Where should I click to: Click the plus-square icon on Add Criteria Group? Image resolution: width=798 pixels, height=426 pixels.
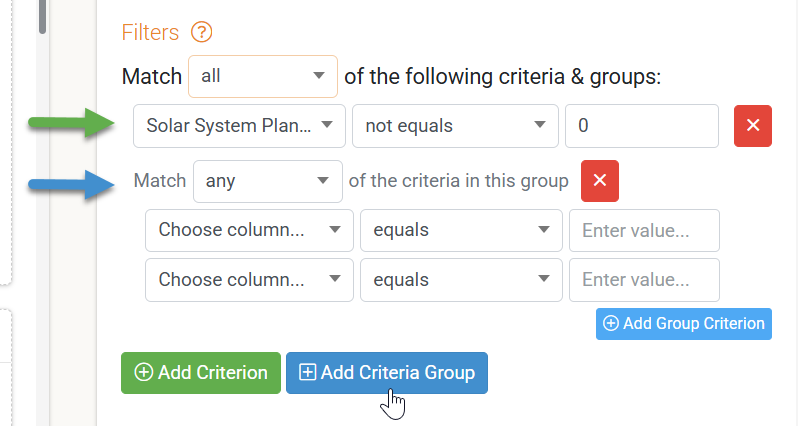point(307,372)
